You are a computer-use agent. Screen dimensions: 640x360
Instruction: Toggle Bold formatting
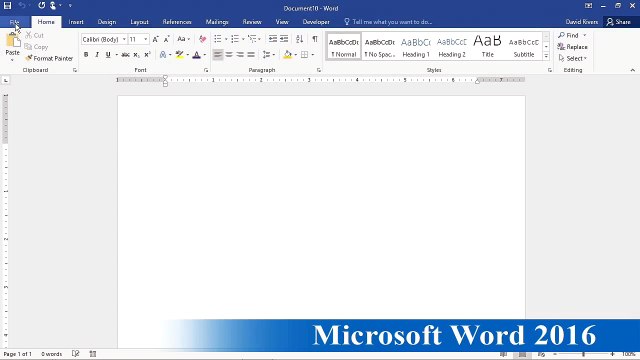click(86, 55)
